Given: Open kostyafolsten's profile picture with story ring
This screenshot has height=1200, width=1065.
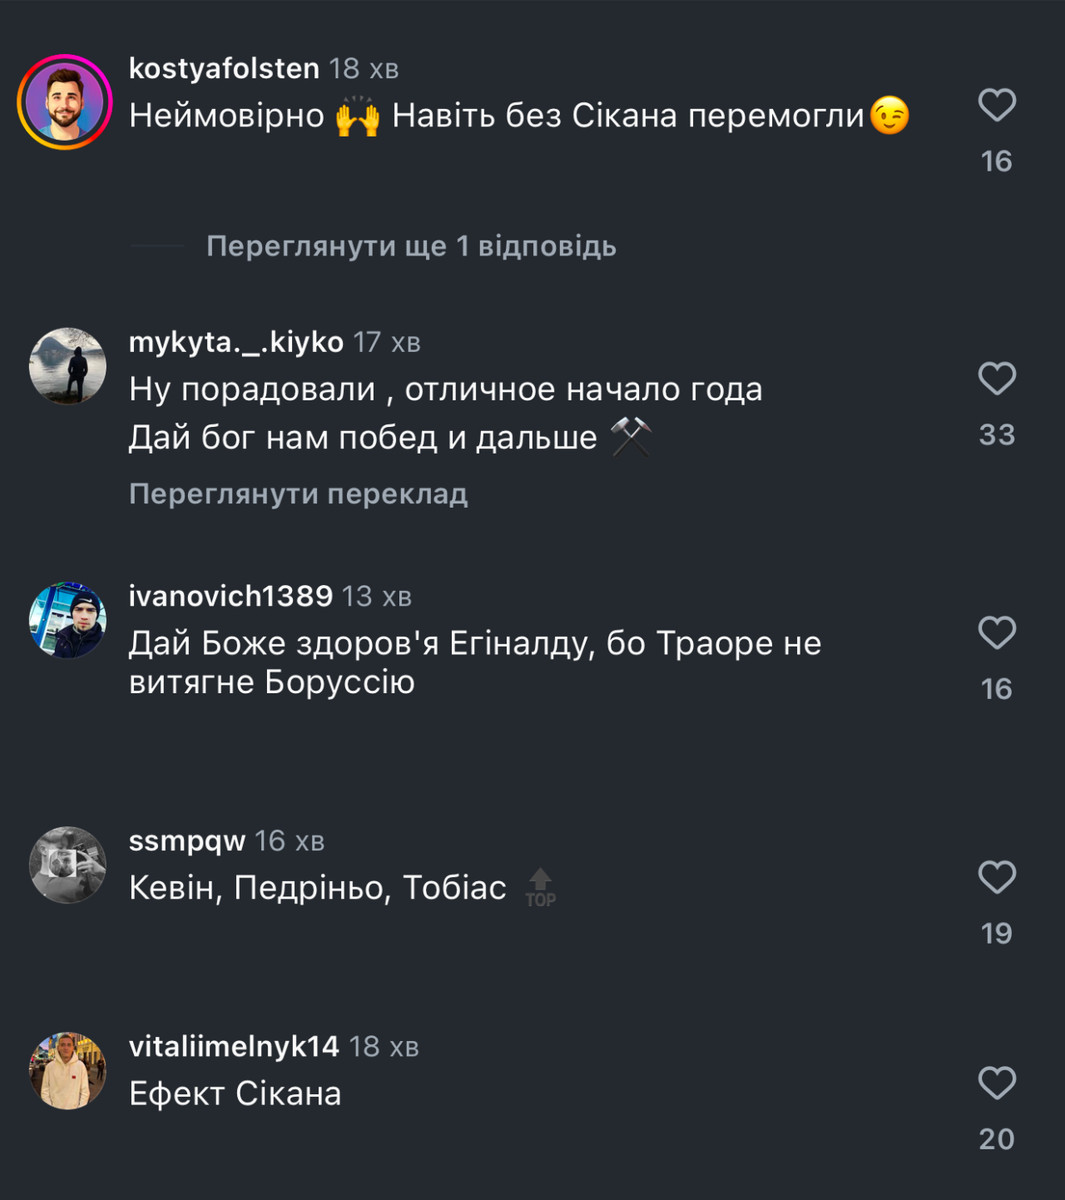Looking at the screenshot, I should coord(66,103).
